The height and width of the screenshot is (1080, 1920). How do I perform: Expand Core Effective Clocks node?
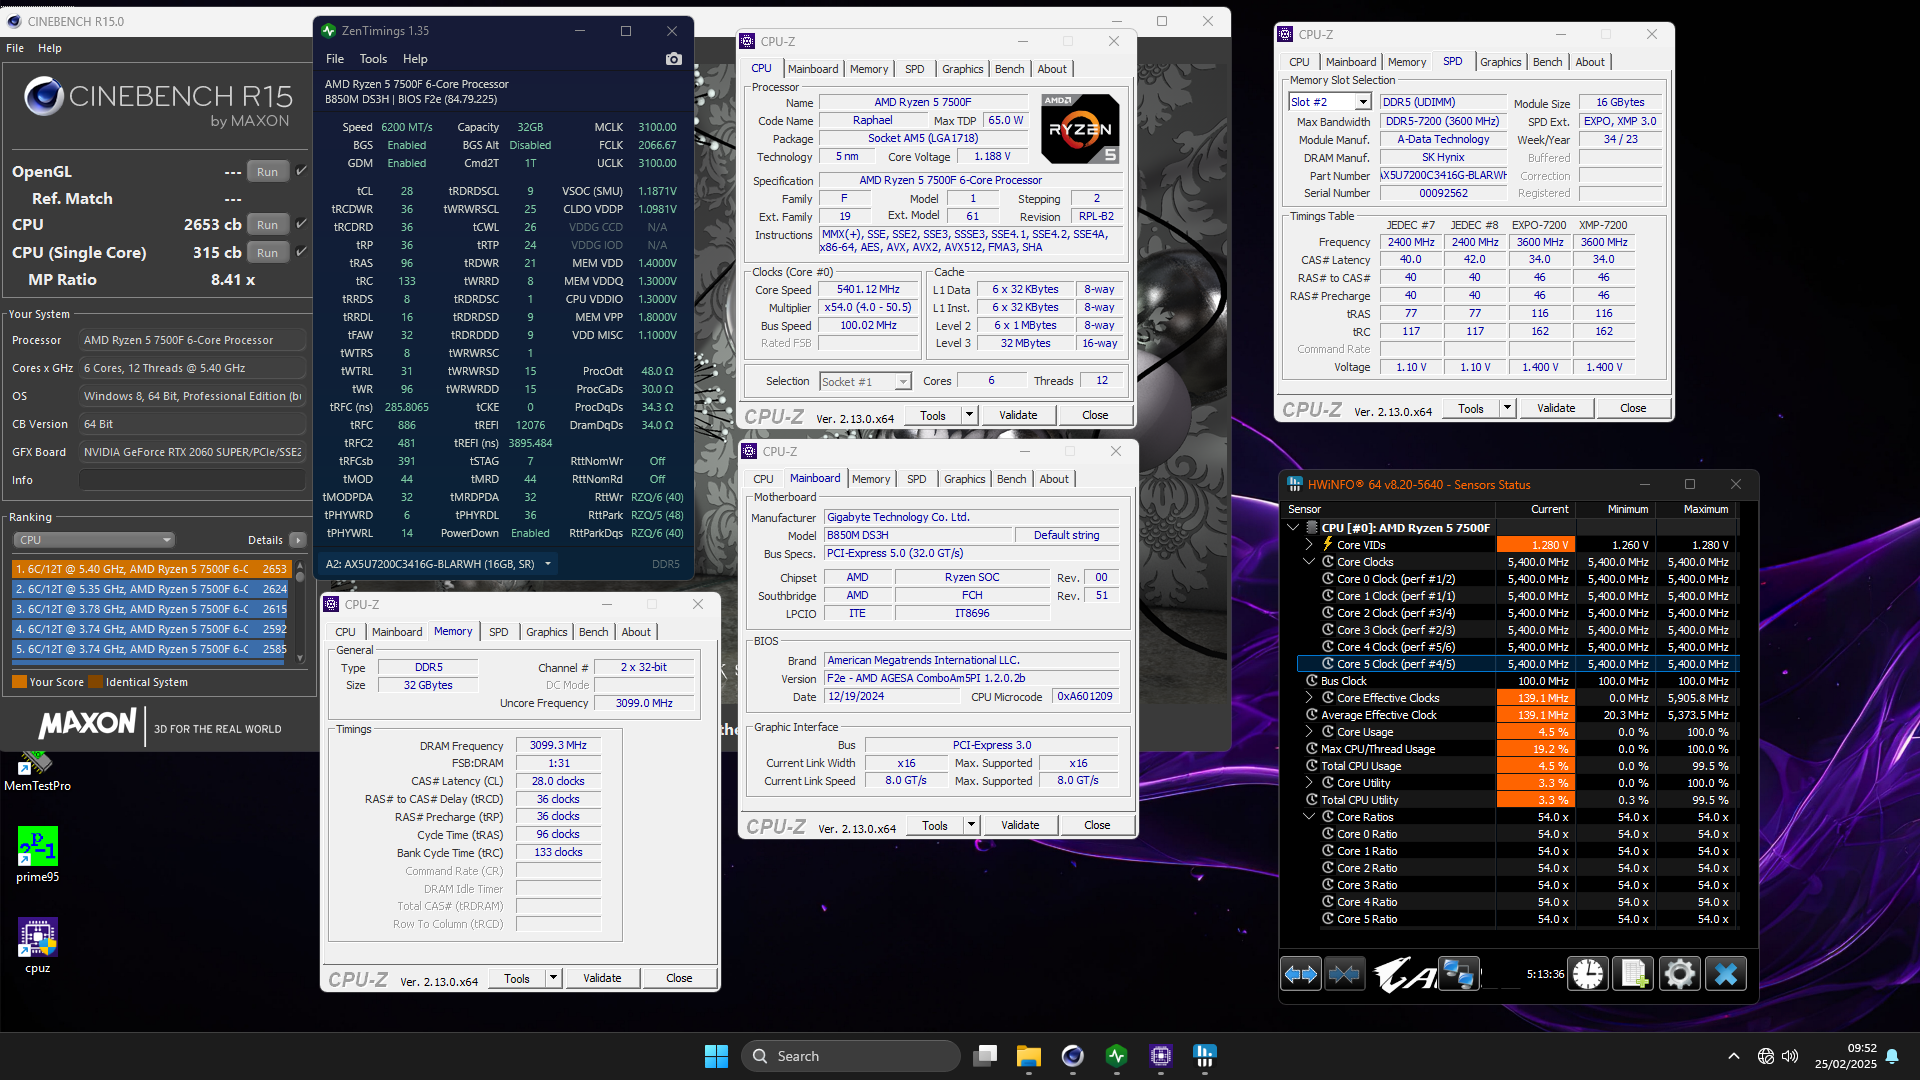click(x=1309, y=698)
